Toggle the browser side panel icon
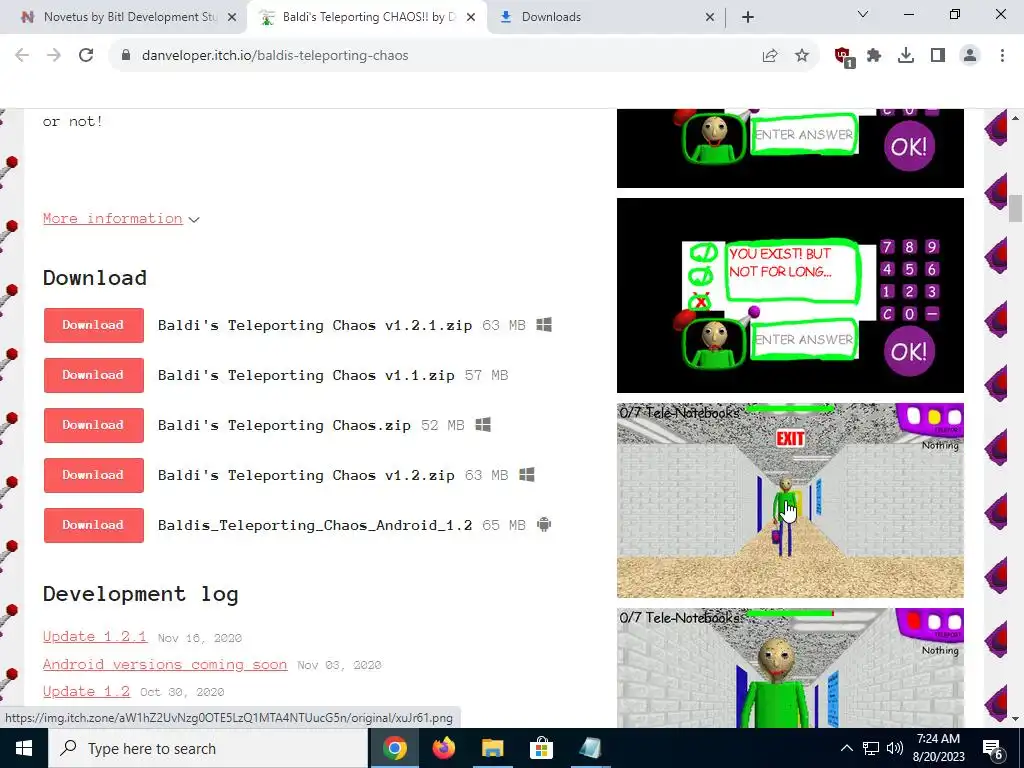This screenshot has width=1024, height=768. click(938, 56)
